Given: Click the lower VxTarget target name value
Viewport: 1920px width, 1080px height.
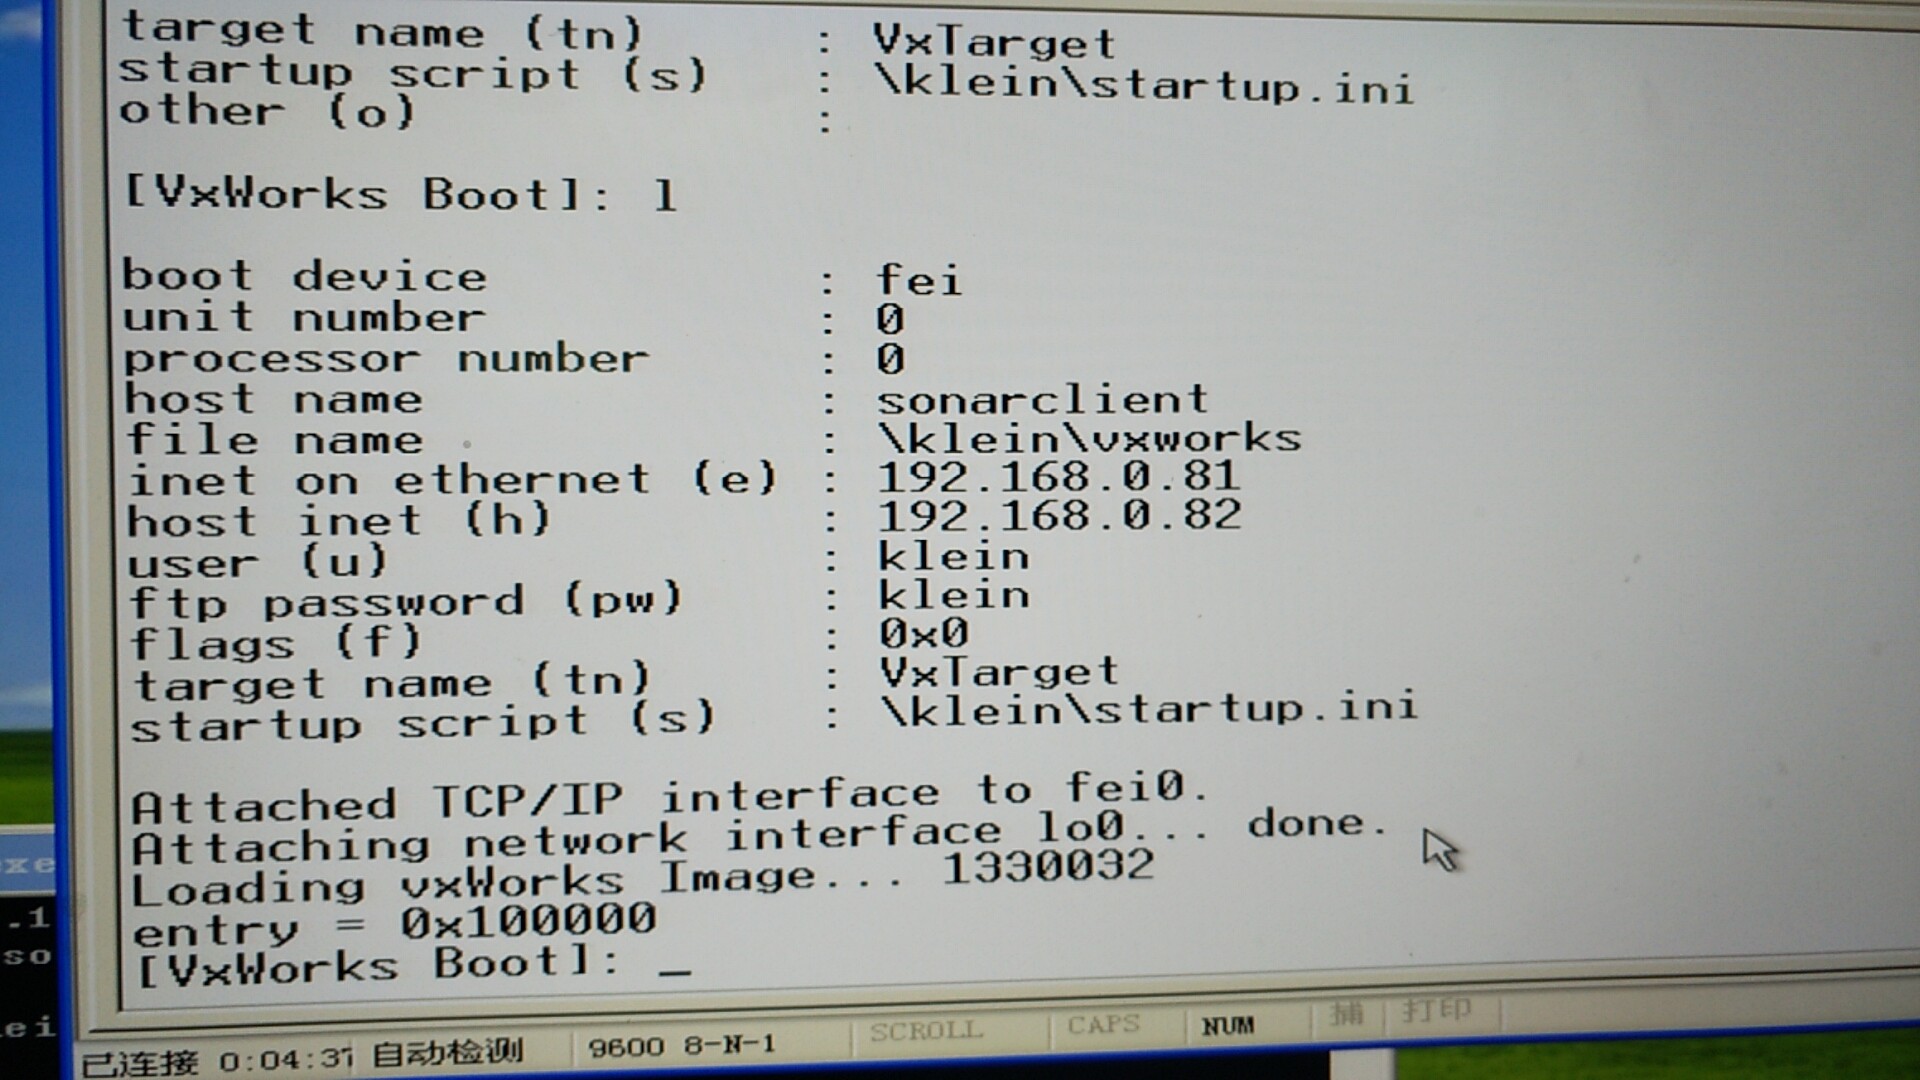Looking at the screenshot, I should point(998,672).
